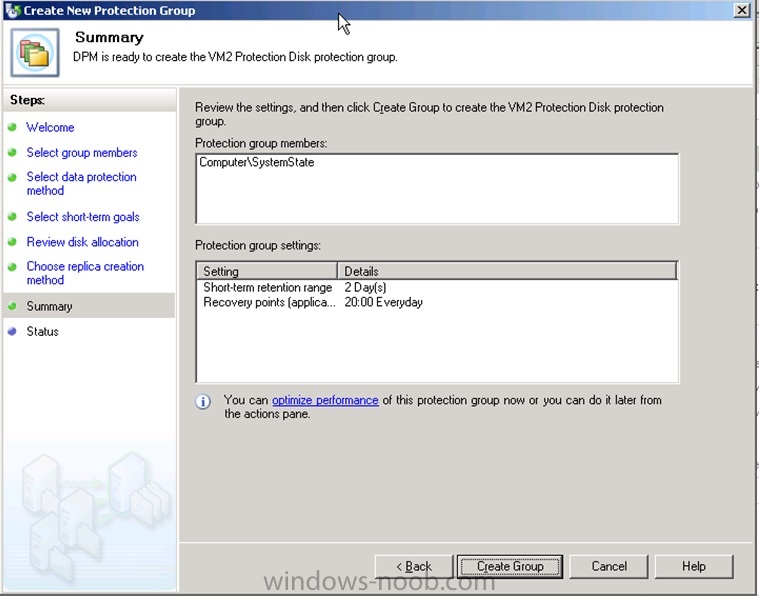This screenshot has height=596, width=759.
Task: Click the green bullet beside Welcome
Action: click(x=13, y=127)
